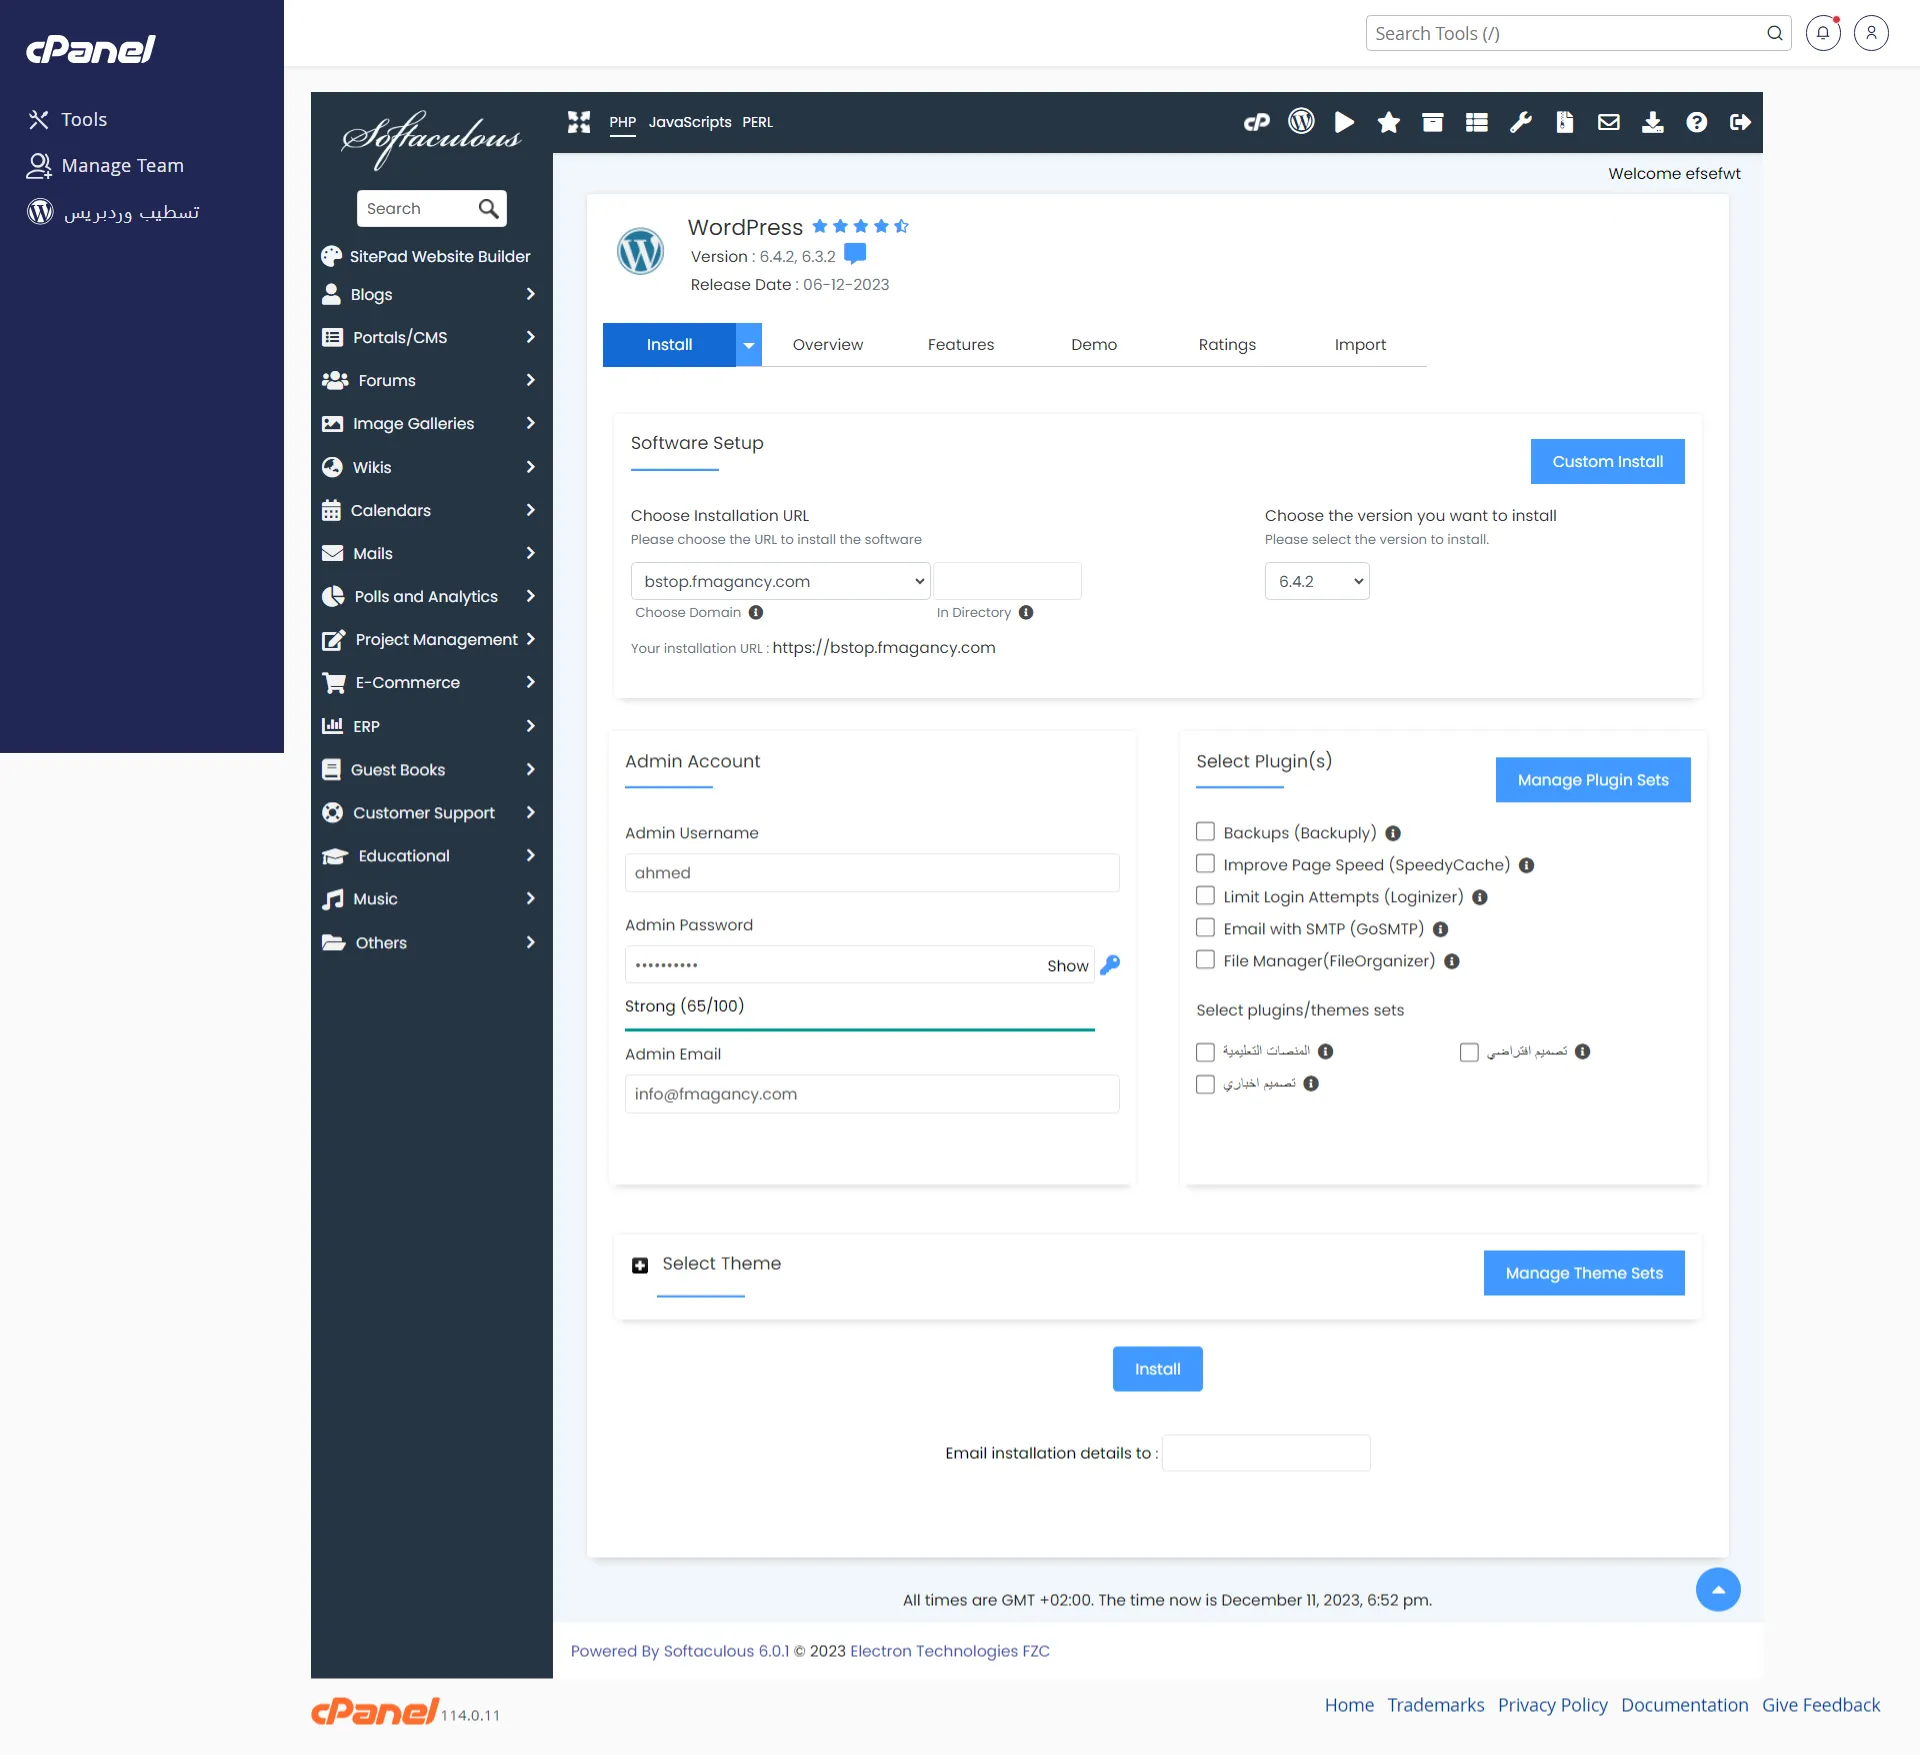Enable the Limit Login Attempts (Loginizer) checkbox
The height and width of the screenshot is (1755, 1920).
[1204, 895]
